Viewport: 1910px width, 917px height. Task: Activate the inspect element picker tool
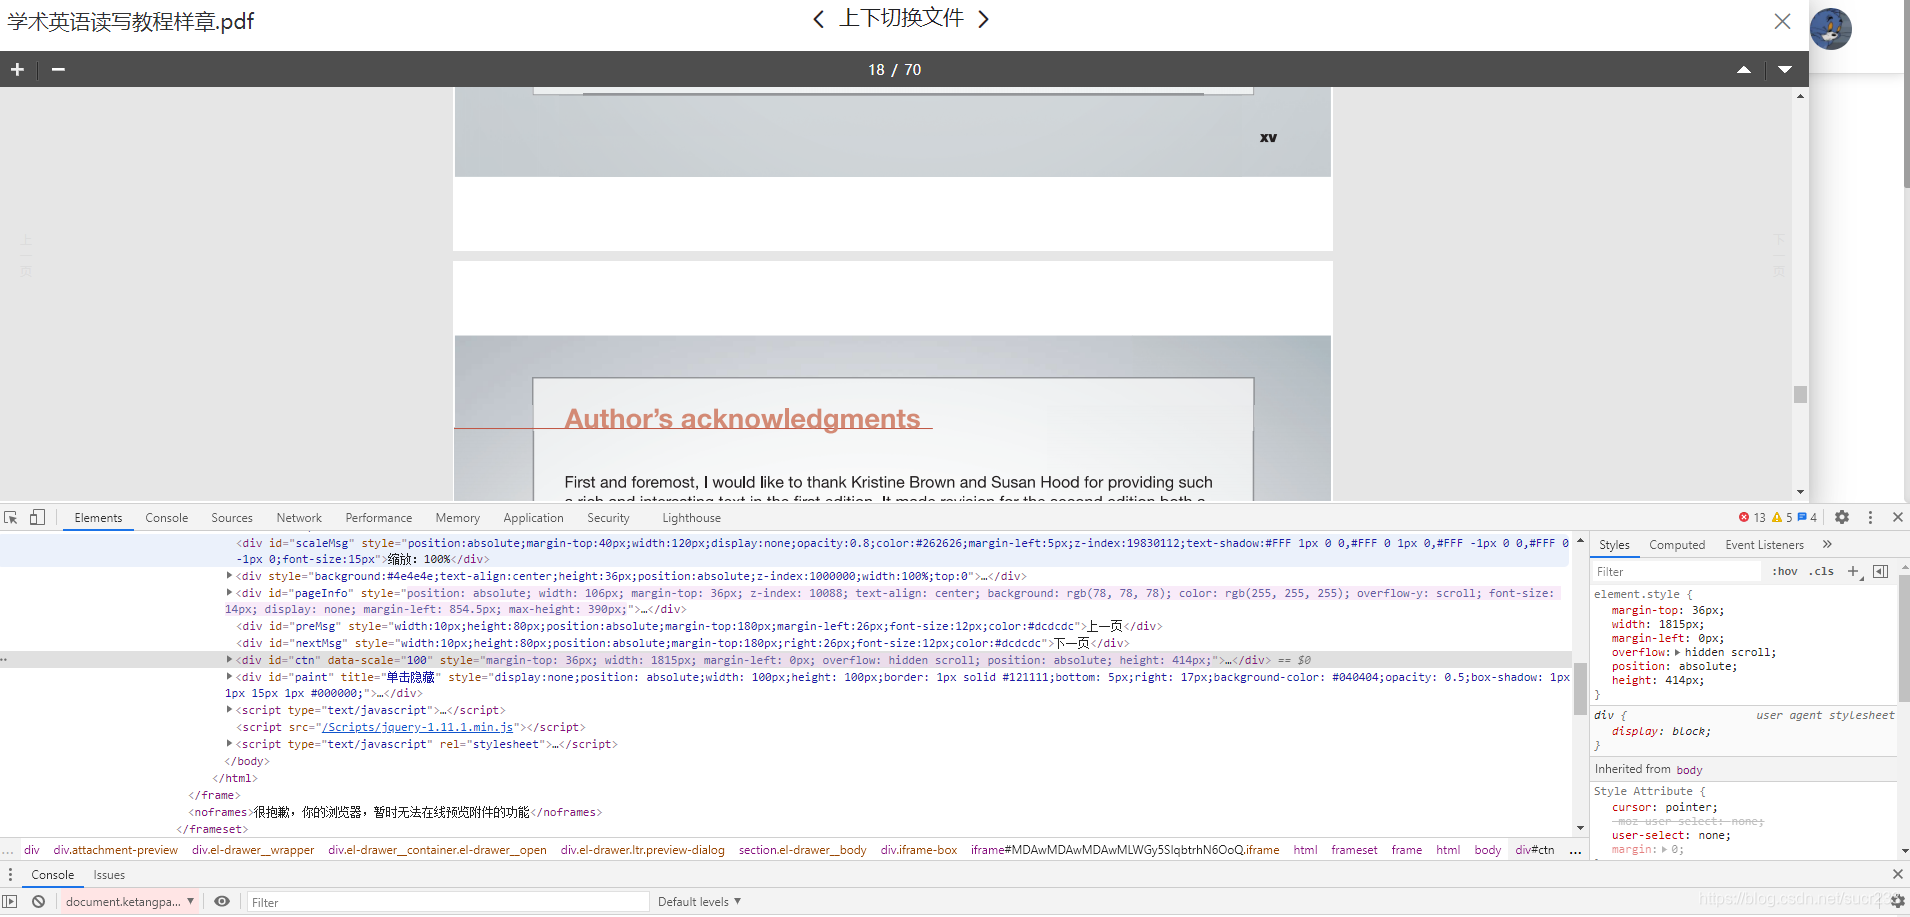tap(11, 517)
